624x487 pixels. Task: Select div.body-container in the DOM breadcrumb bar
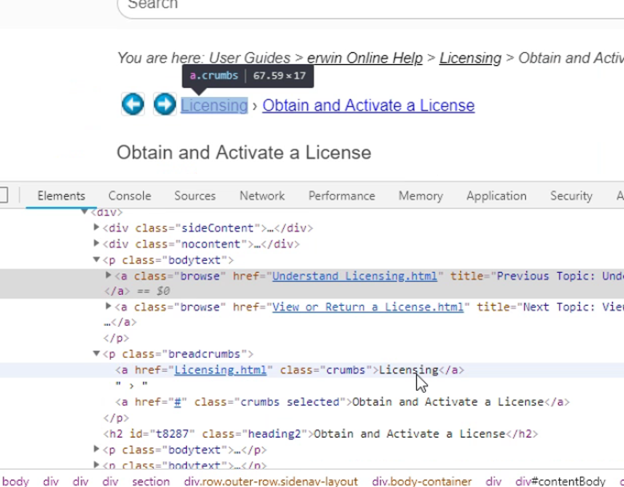(421, 481)
